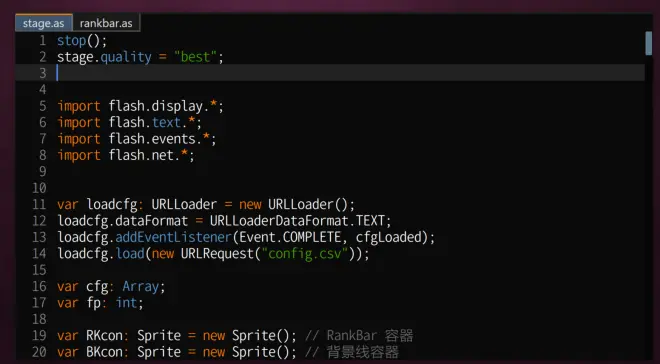
Task: Click the flash.events import statement
Action: (x=137, y=139)
